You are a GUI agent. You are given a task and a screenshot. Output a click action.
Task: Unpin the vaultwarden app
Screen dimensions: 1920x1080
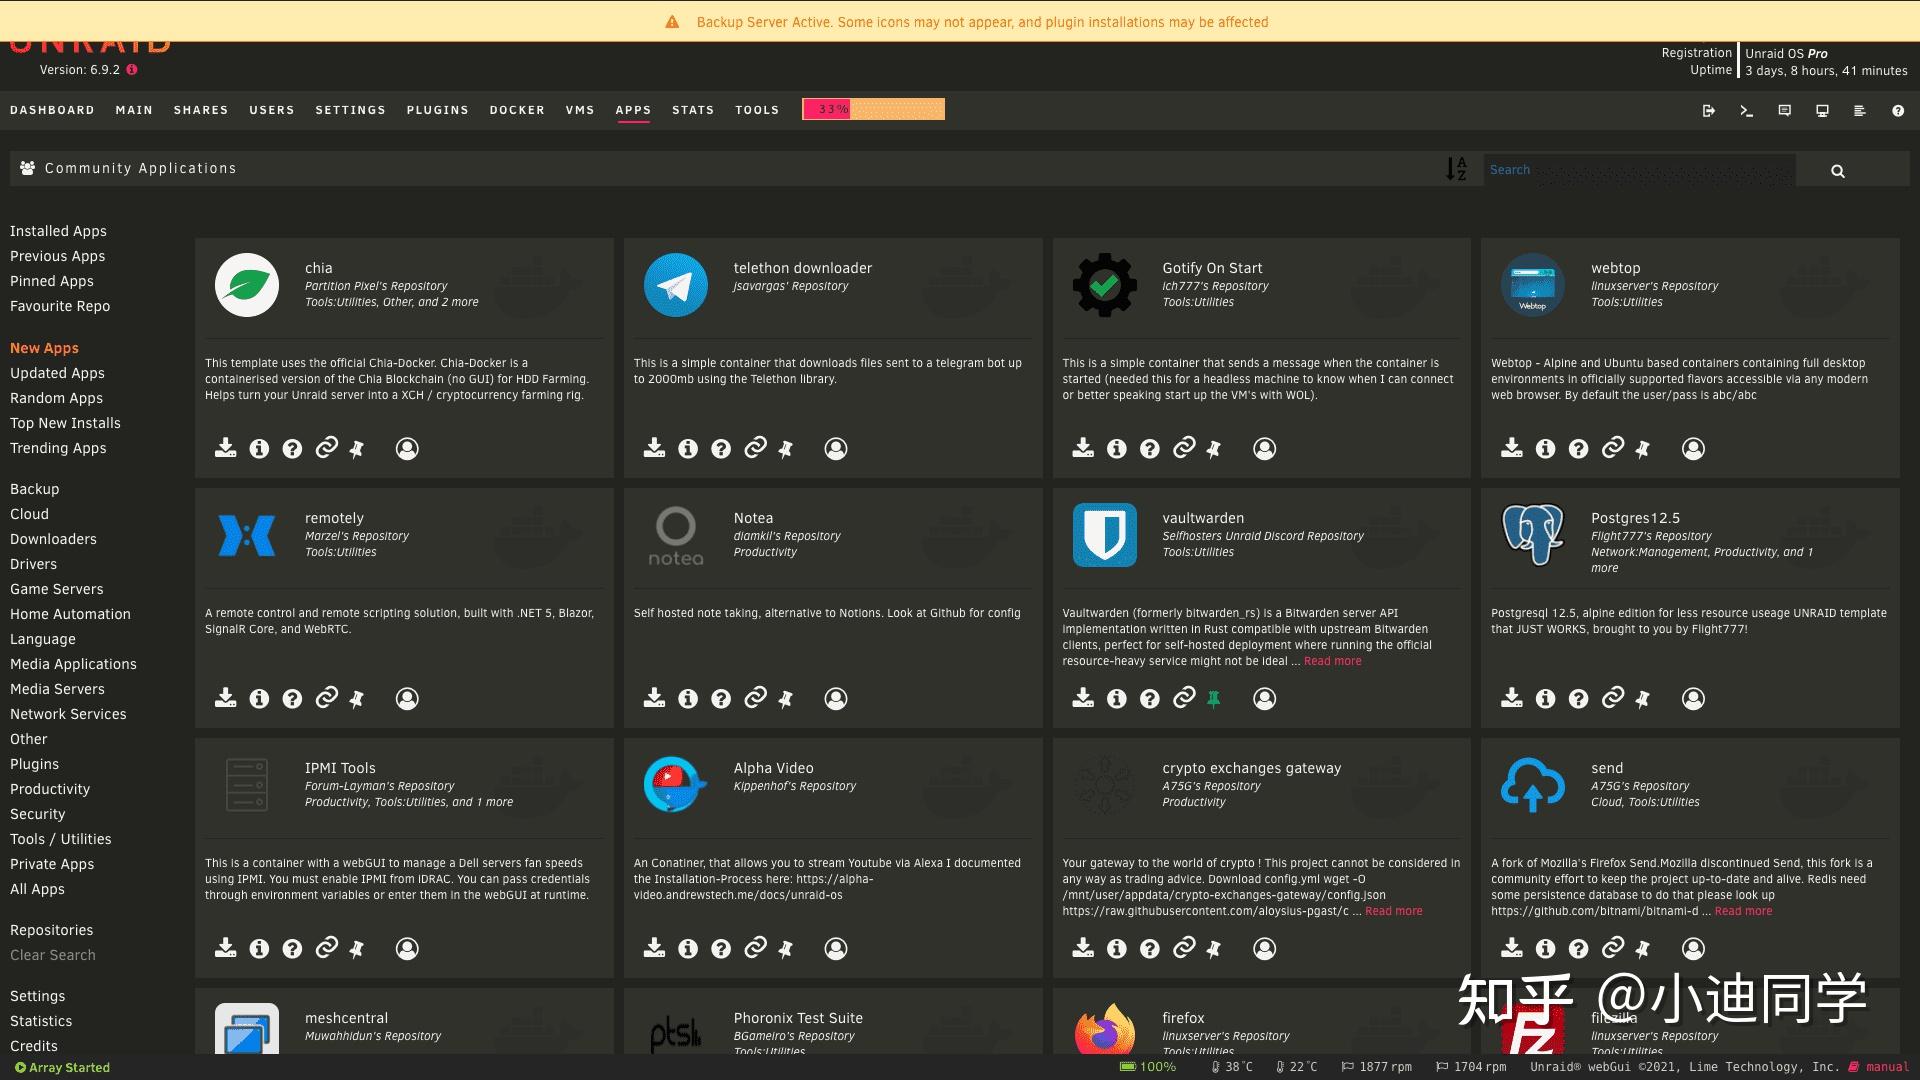pos(1213,699)
